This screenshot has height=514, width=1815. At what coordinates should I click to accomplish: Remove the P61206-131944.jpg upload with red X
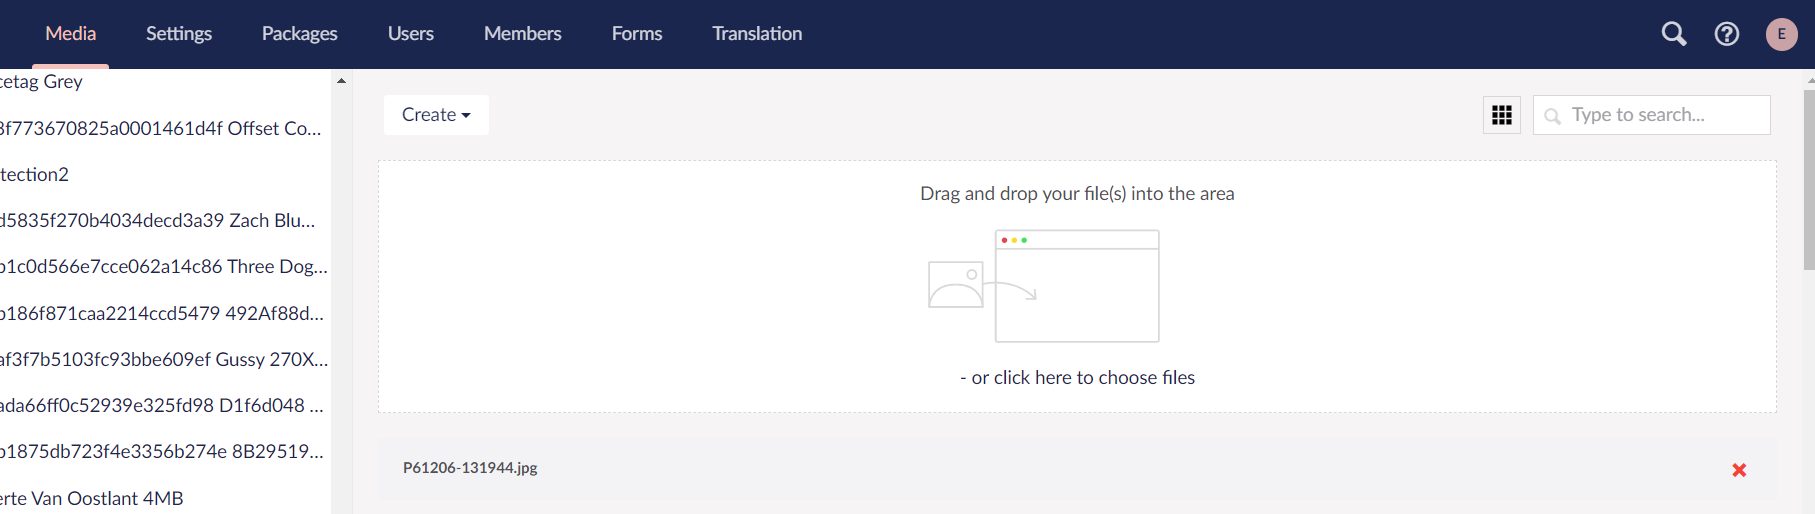(x=1739, y=470)
